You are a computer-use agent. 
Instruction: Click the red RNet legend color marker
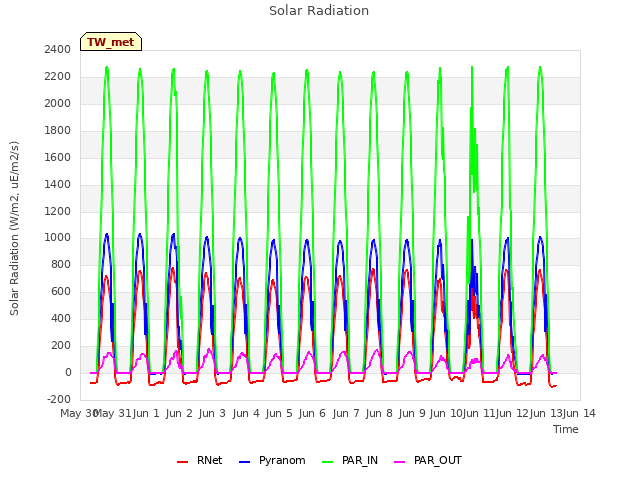point(182,462)
